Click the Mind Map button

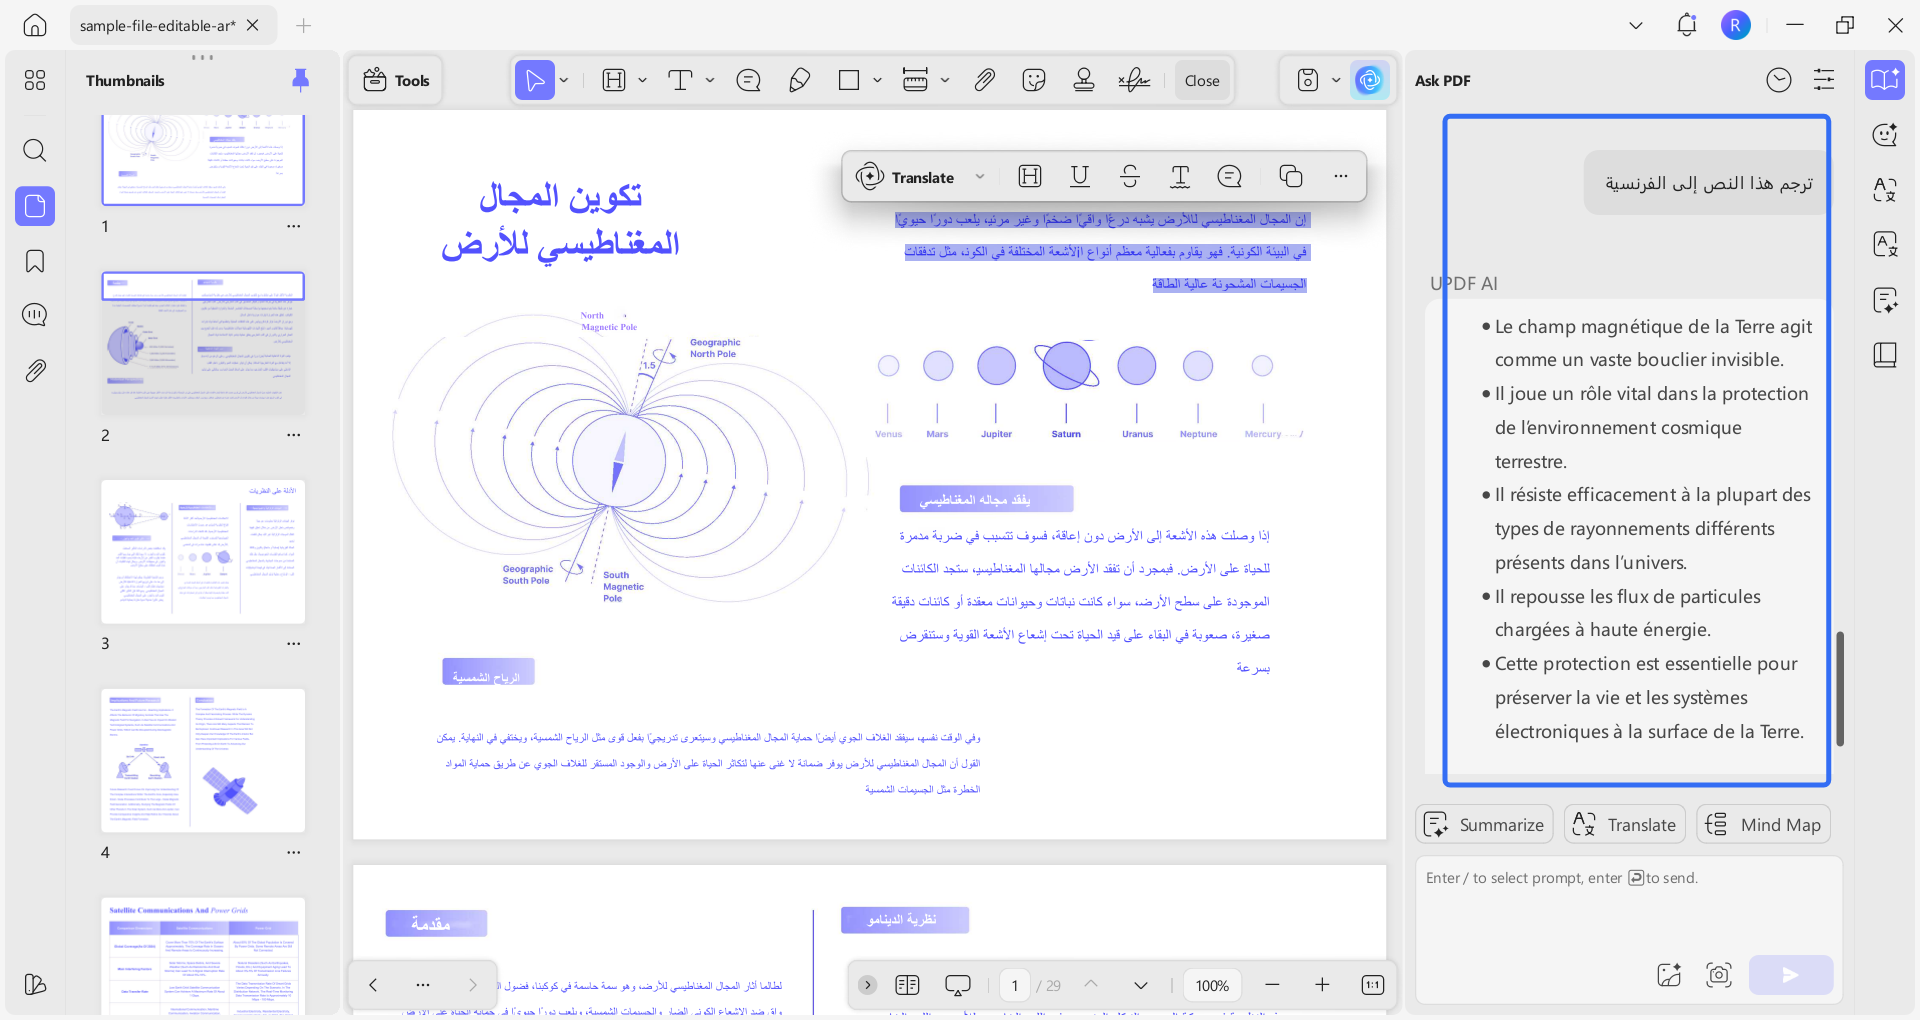1763,824
